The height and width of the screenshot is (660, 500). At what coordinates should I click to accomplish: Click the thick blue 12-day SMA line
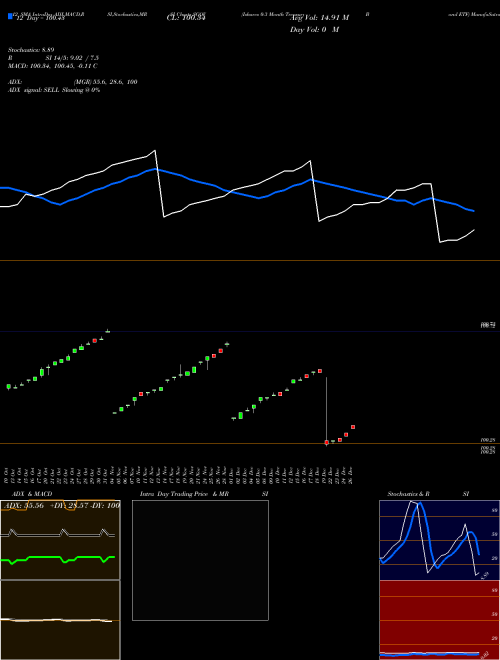tap(236, 193)
